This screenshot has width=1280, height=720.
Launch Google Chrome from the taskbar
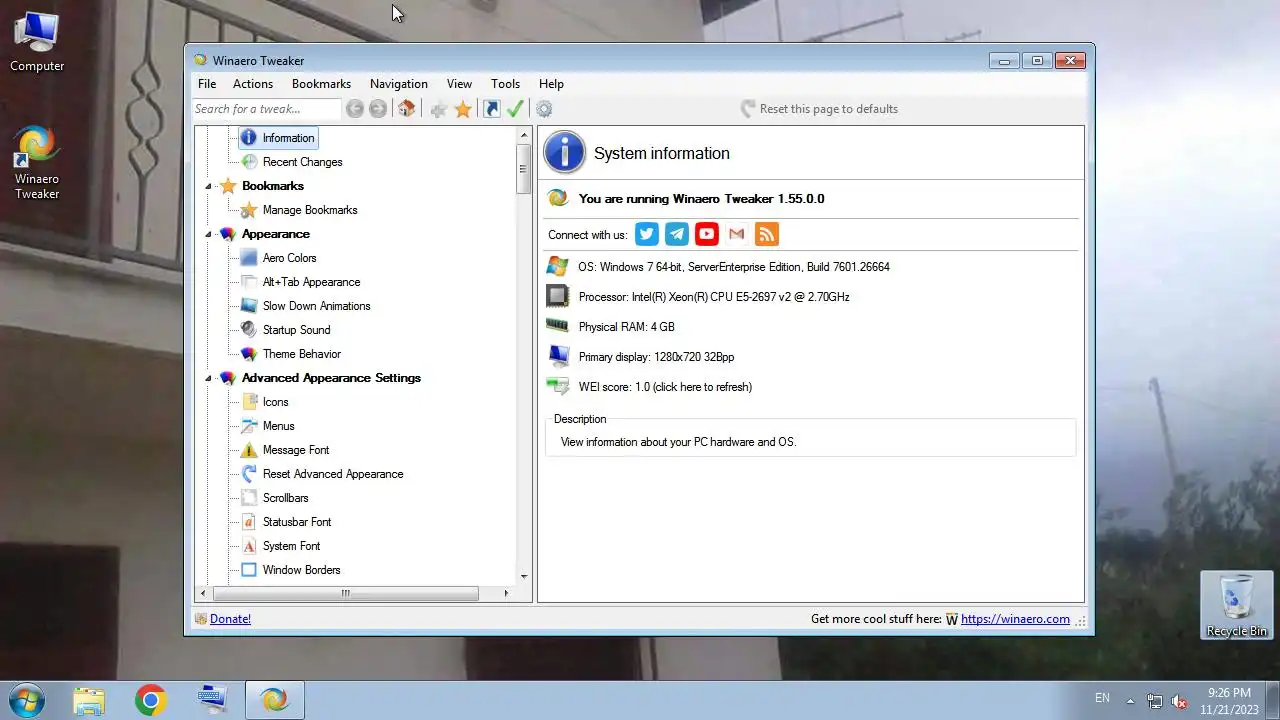[x=151, y=700]
